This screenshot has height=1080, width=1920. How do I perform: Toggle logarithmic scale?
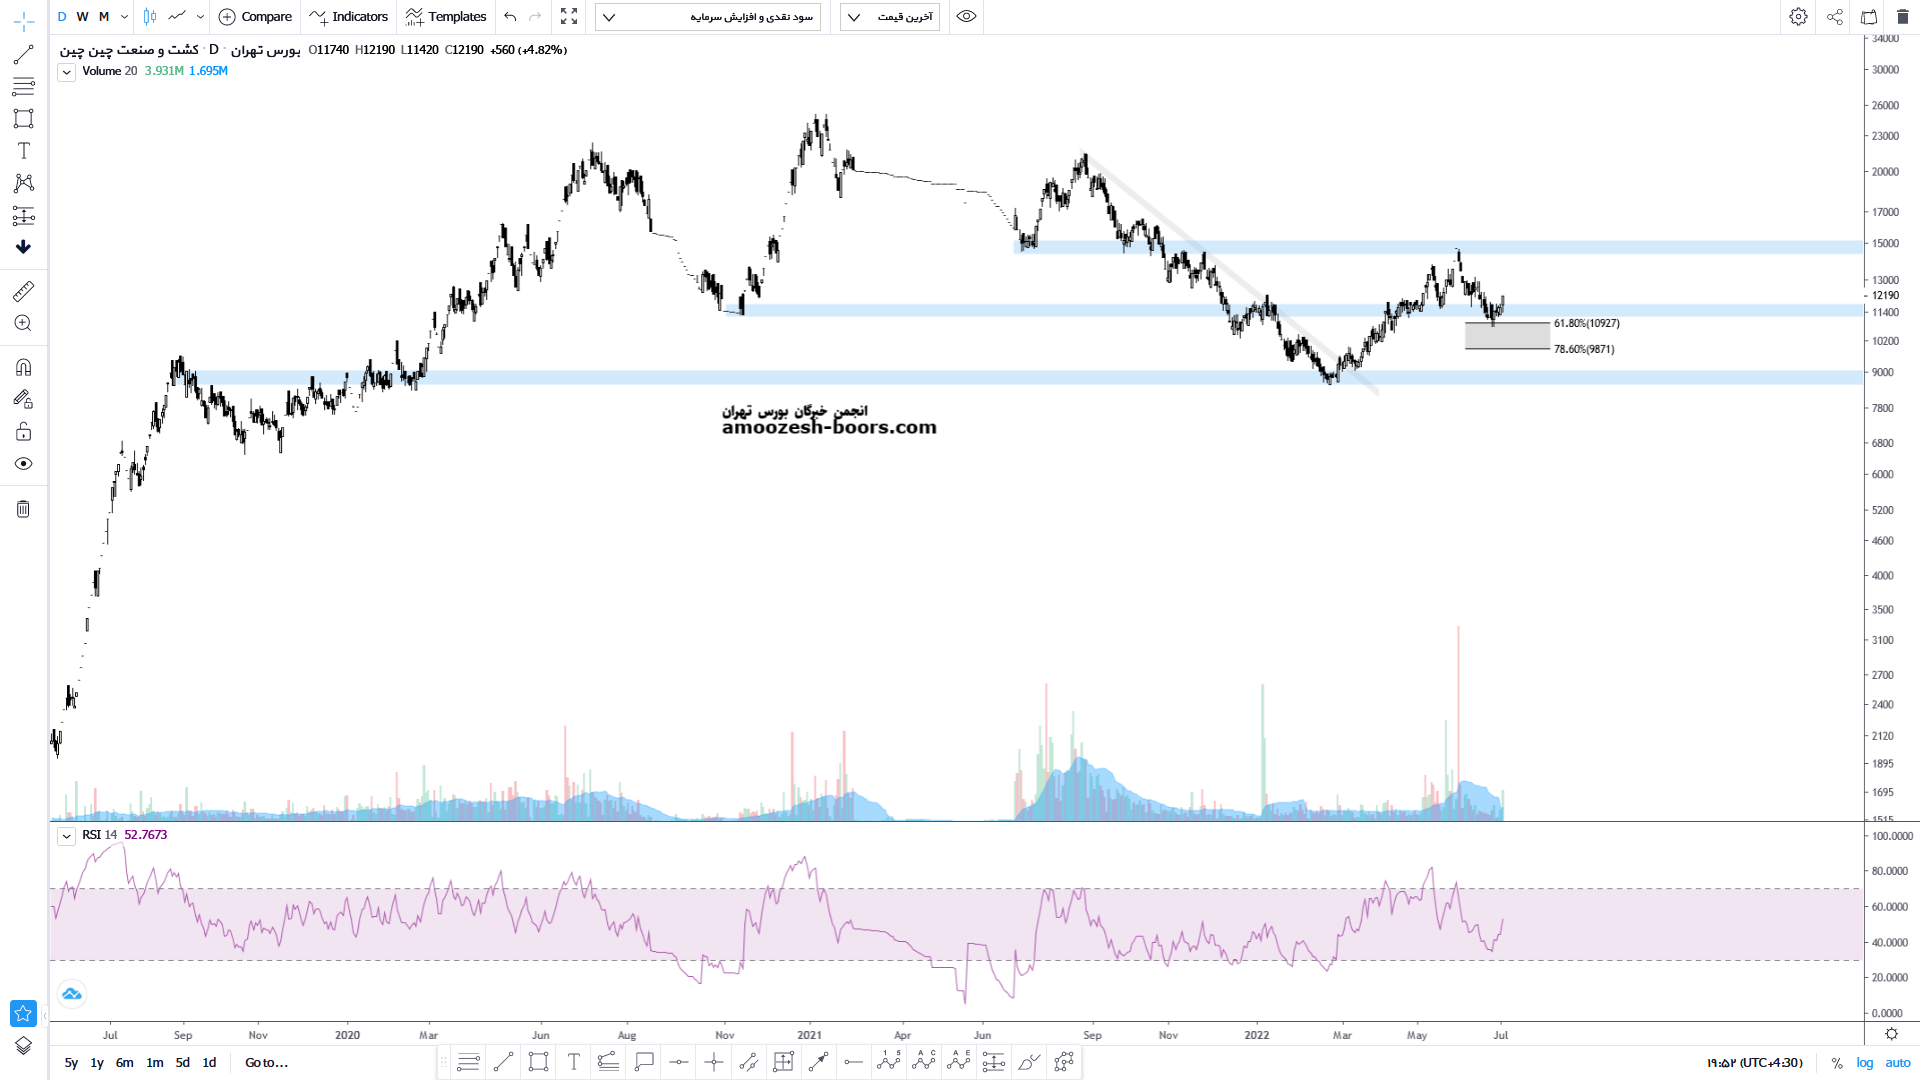[x=1865, y=1063]
